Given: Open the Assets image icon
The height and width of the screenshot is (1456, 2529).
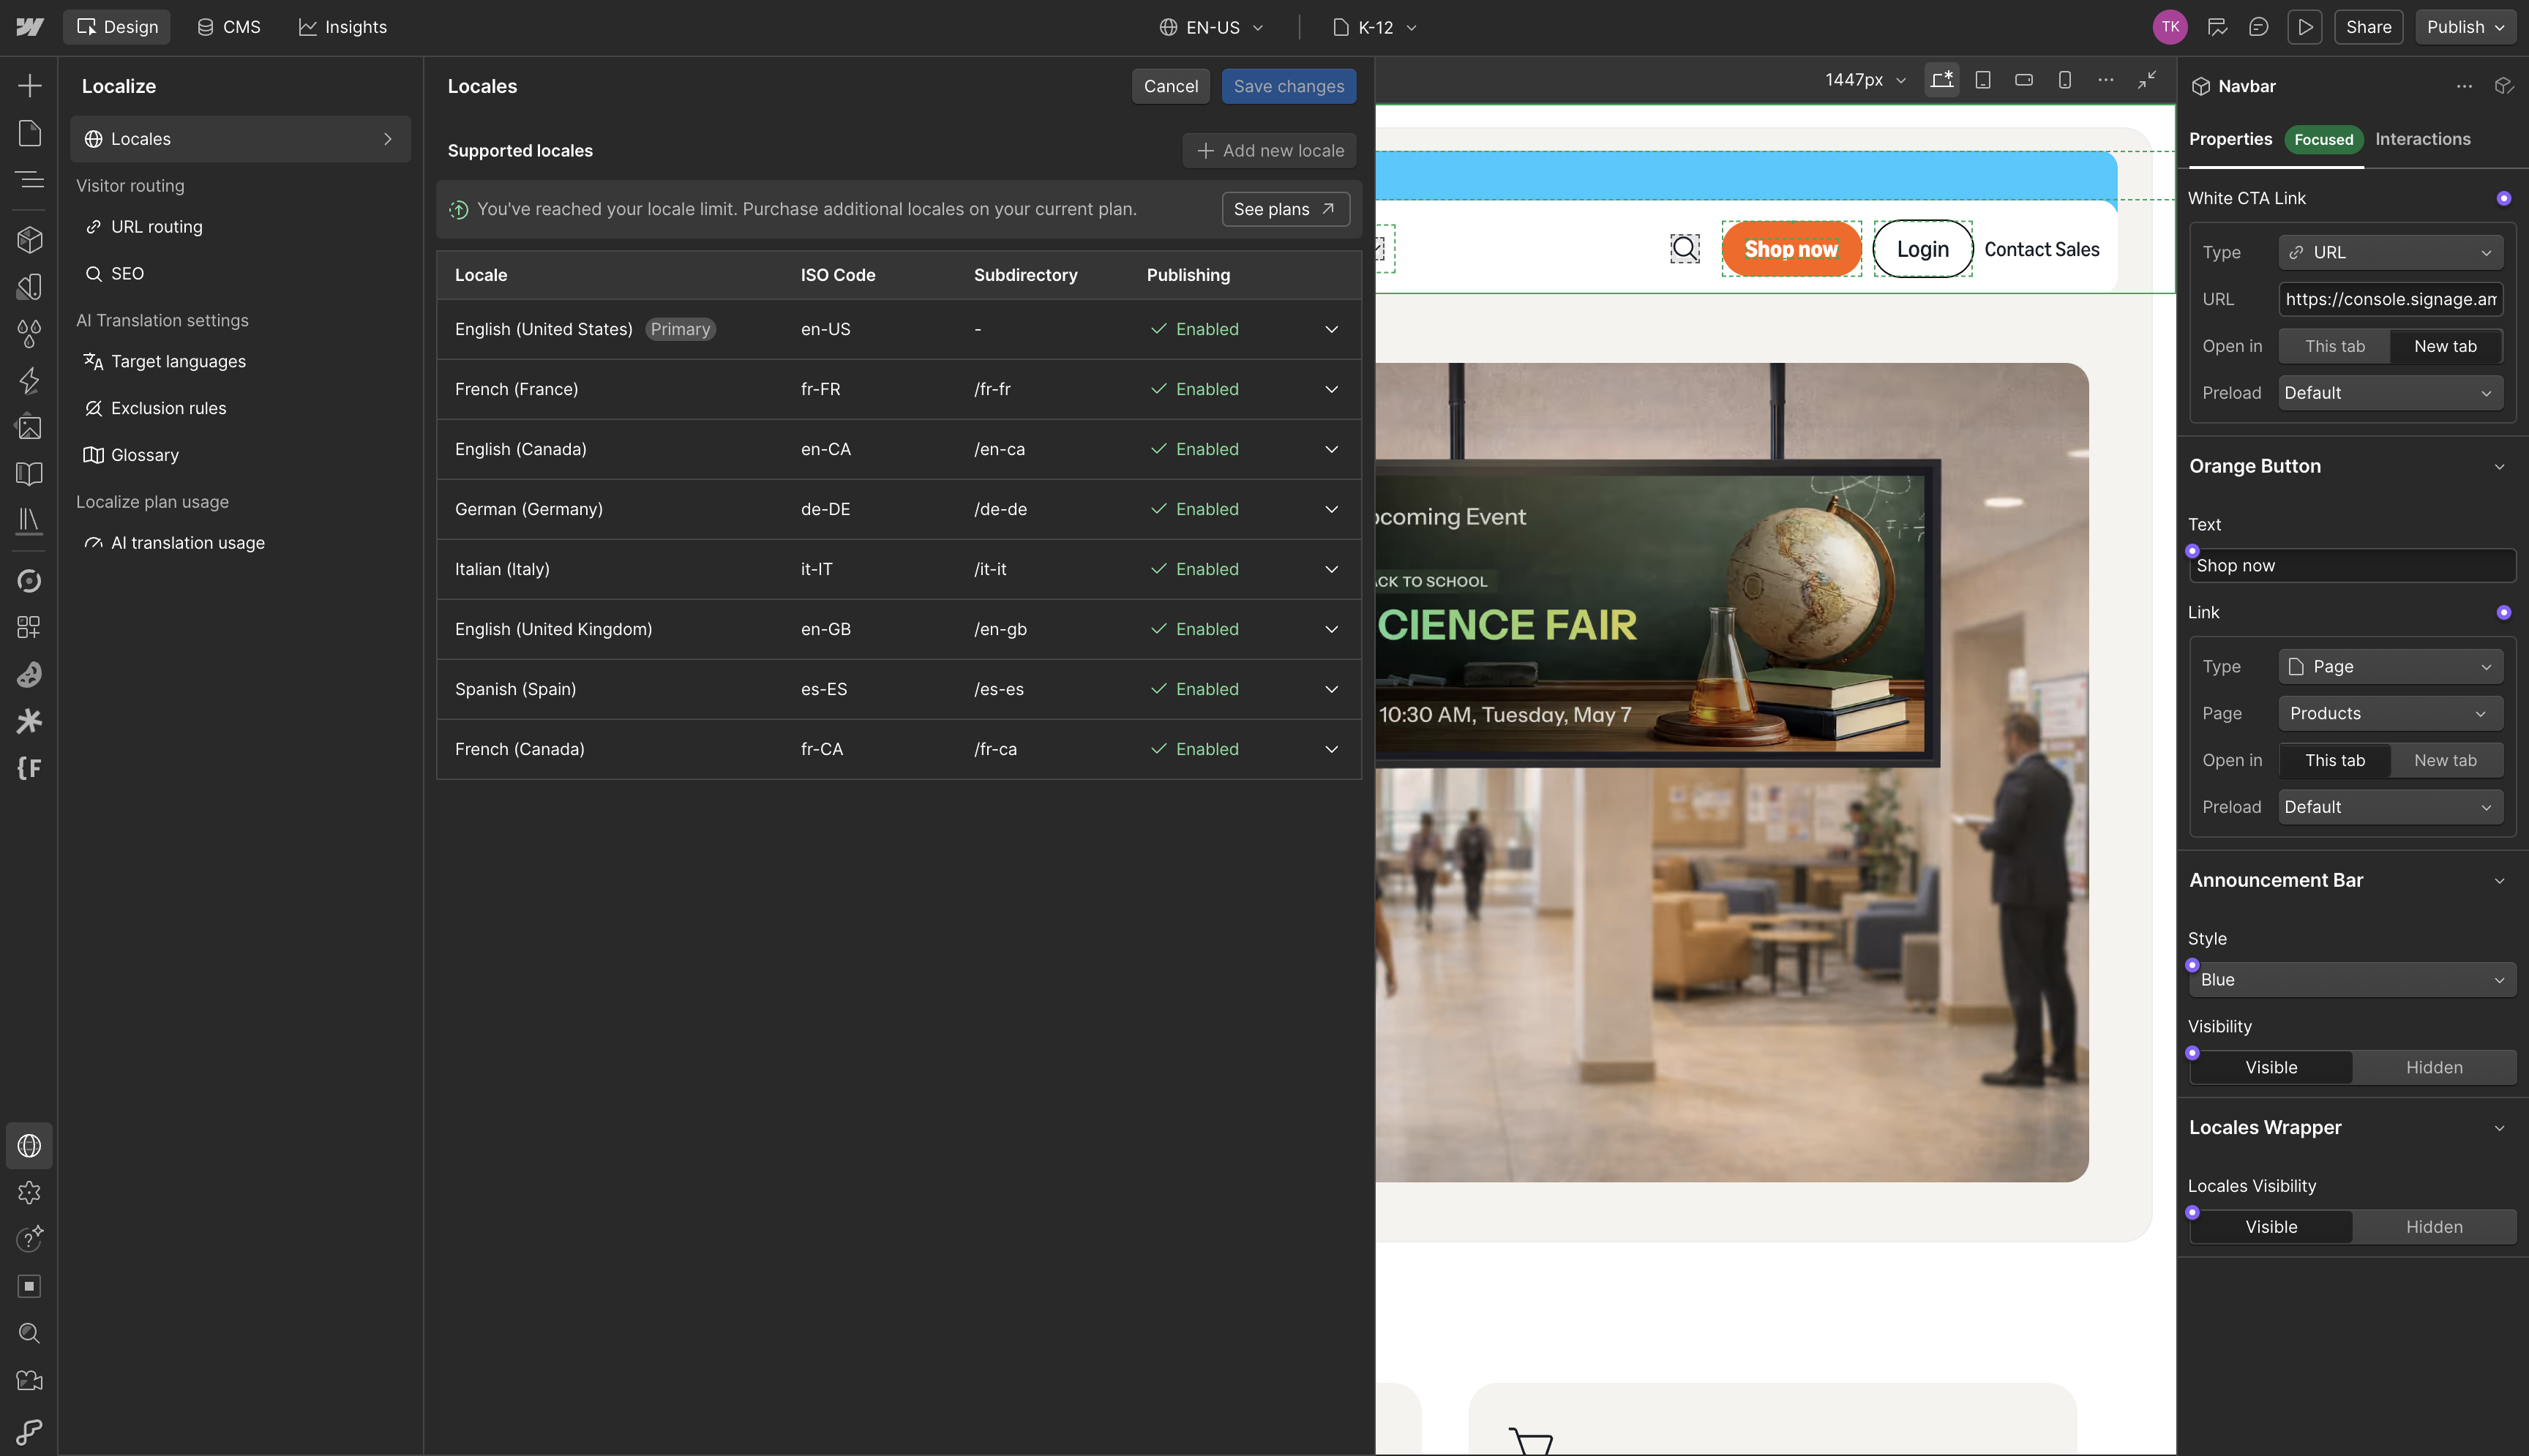Looking at the screenshot, I should [x=29, y=427].
